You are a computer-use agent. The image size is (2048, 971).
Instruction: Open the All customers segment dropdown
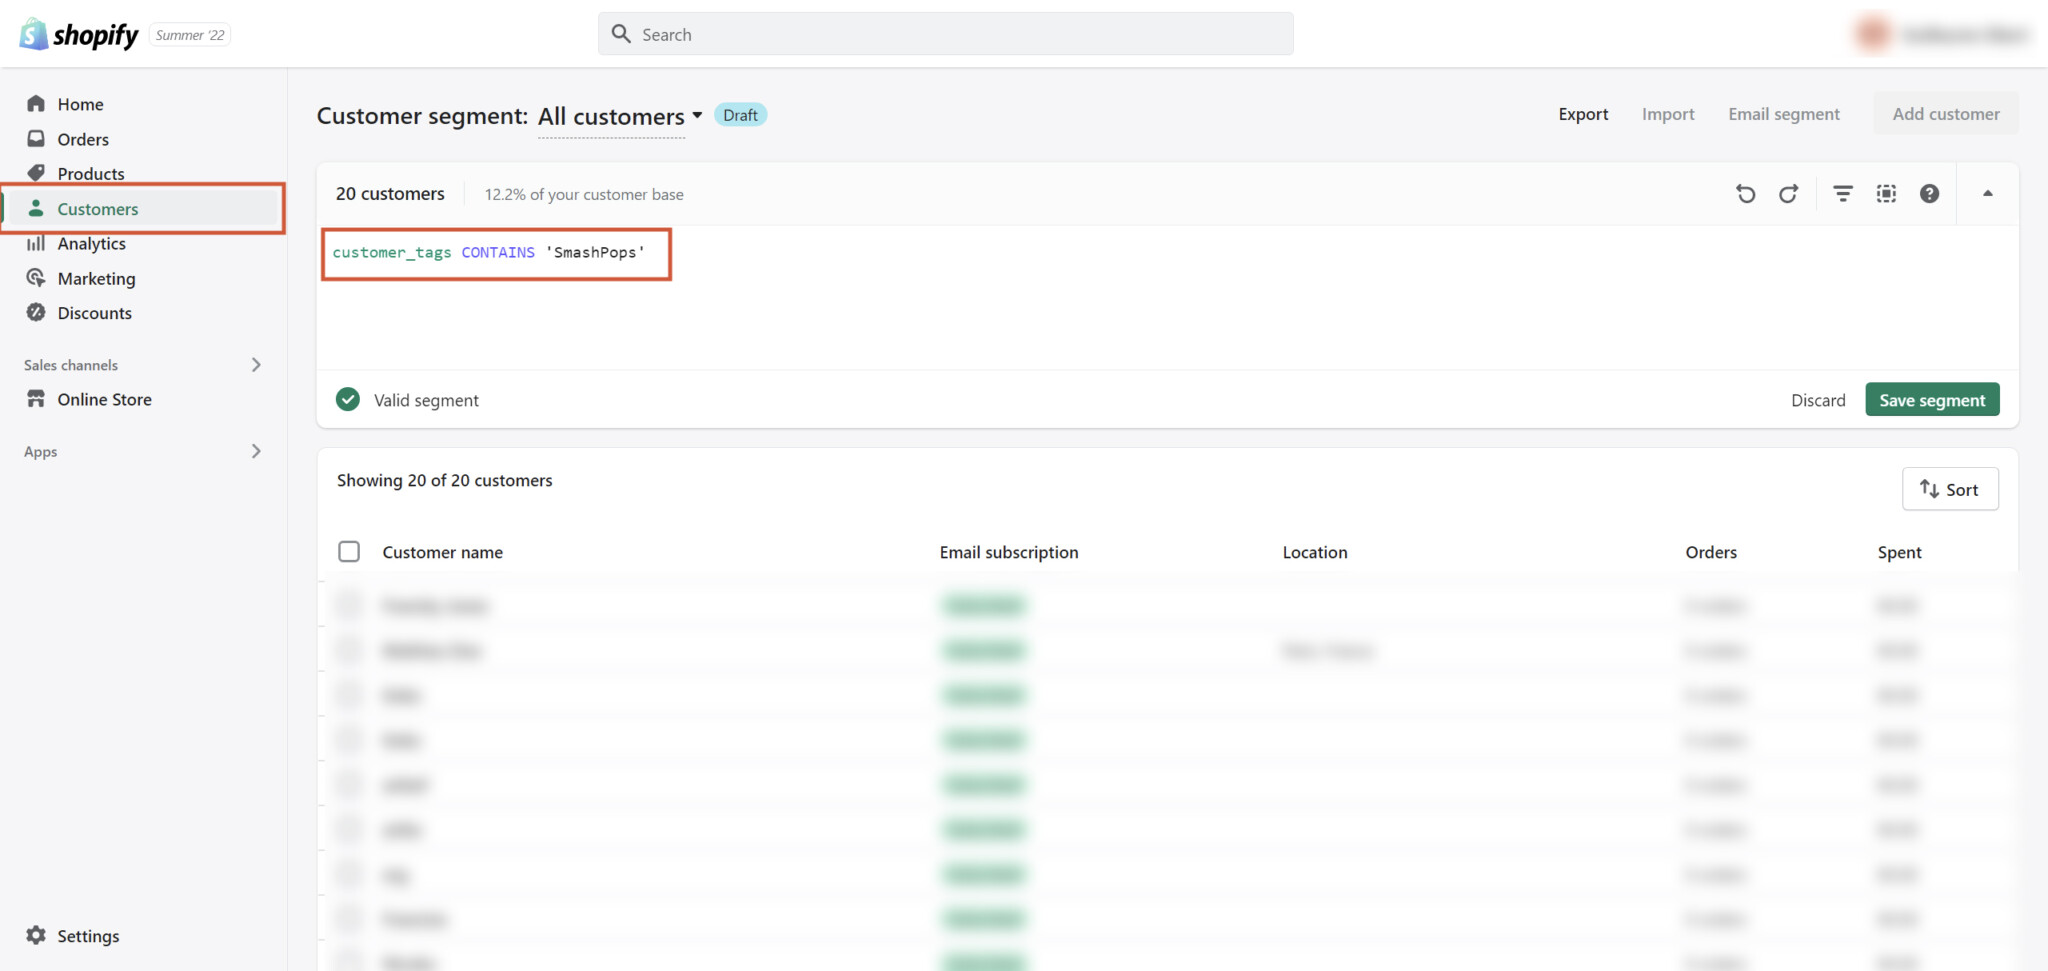click(620, 116)
